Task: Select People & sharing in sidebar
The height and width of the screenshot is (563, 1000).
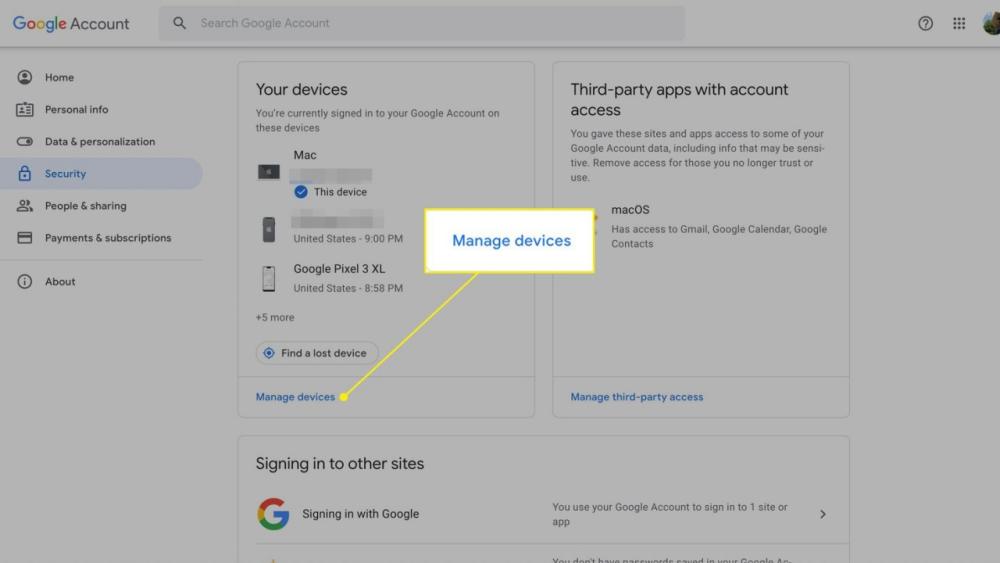Action: click(x=85, y=206)
